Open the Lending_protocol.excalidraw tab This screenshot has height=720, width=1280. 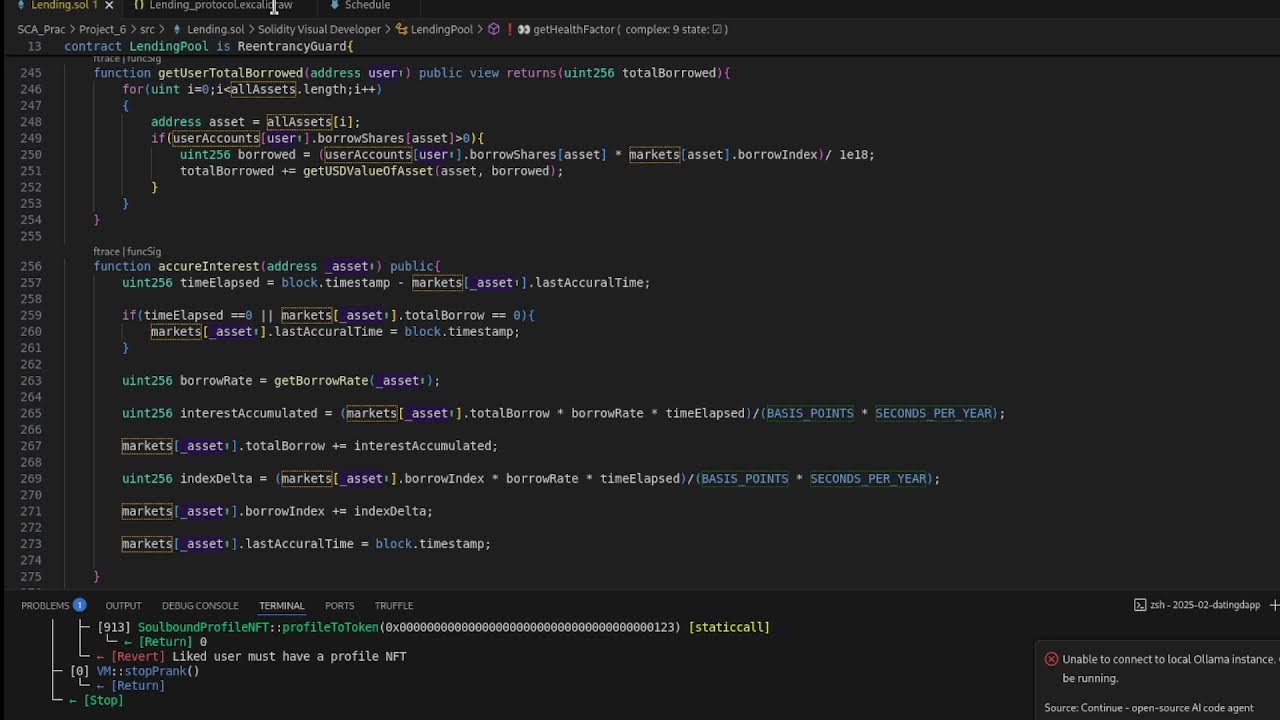pyautogui.click(x=221, y=5)
